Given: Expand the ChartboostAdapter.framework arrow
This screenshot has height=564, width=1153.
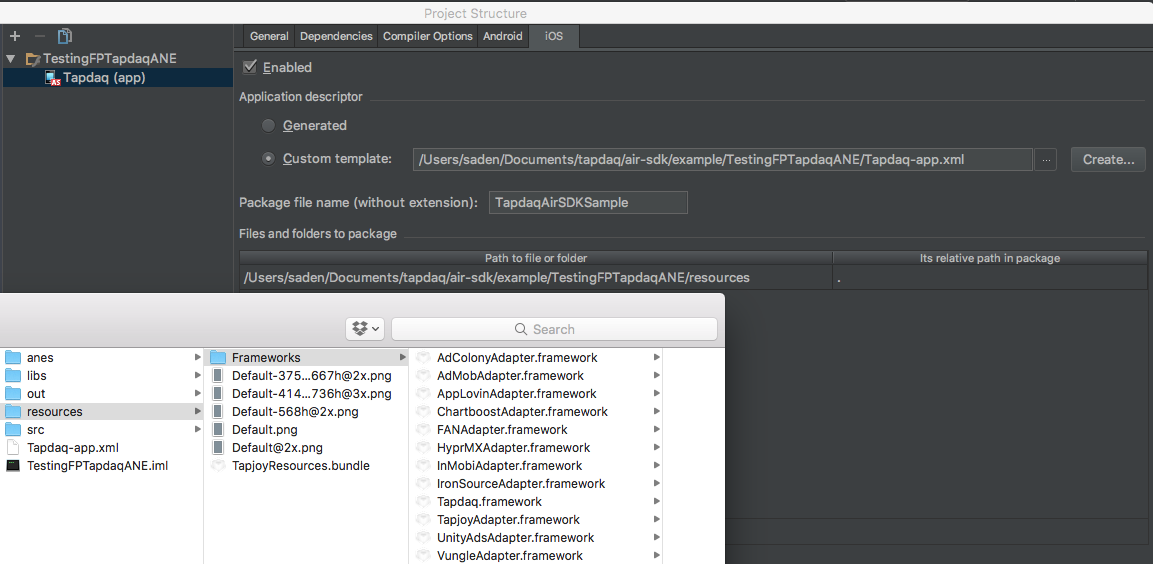Looking at the screenshot, I should tap(657, 412).
